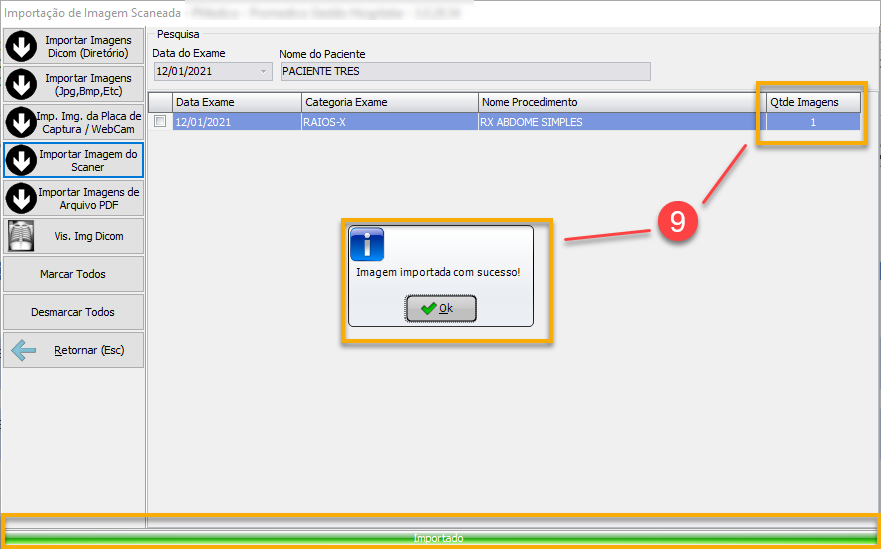The image size is (881, 549).
Task: Select the Placa de Captura / WebCam import icon
Action: [22, 122]
